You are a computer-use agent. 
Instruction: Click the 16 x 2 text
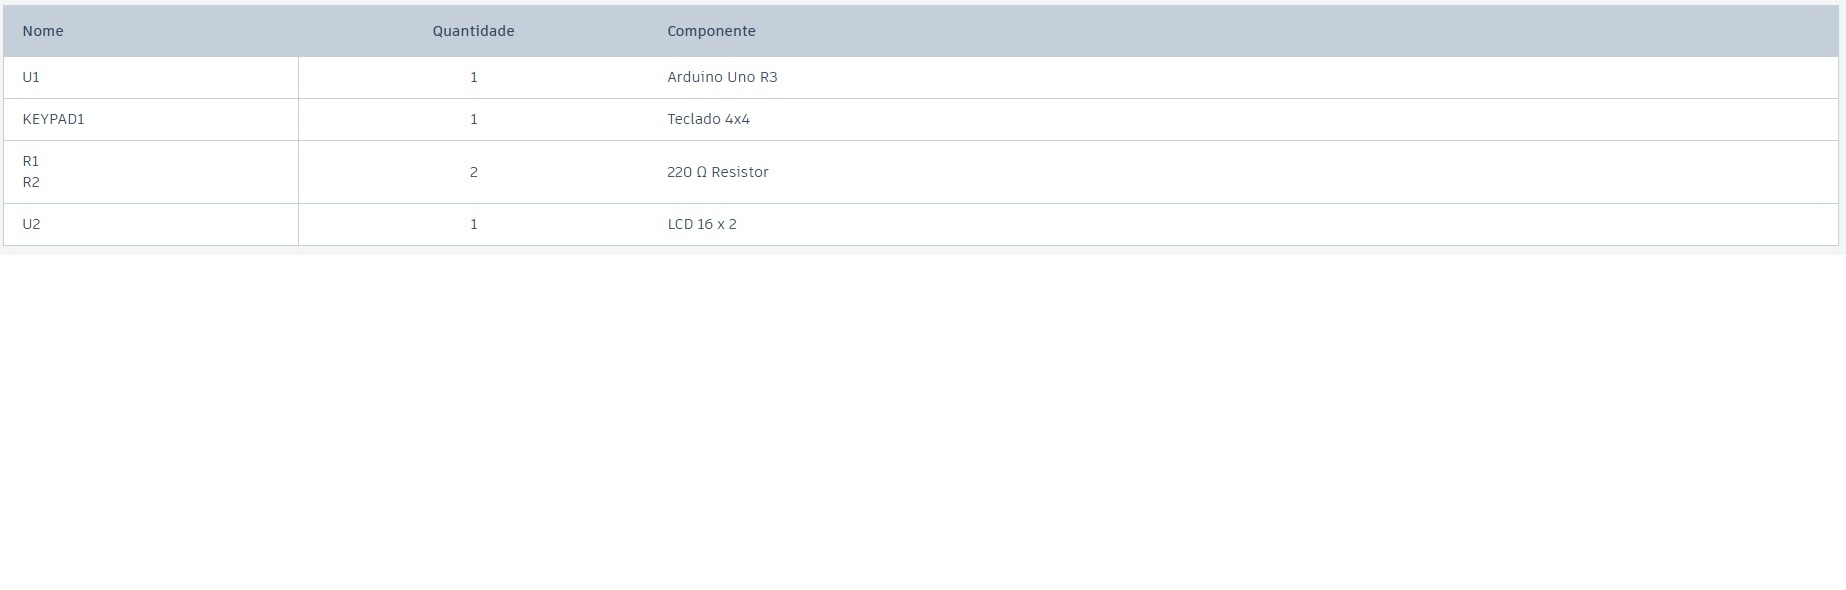717,224
